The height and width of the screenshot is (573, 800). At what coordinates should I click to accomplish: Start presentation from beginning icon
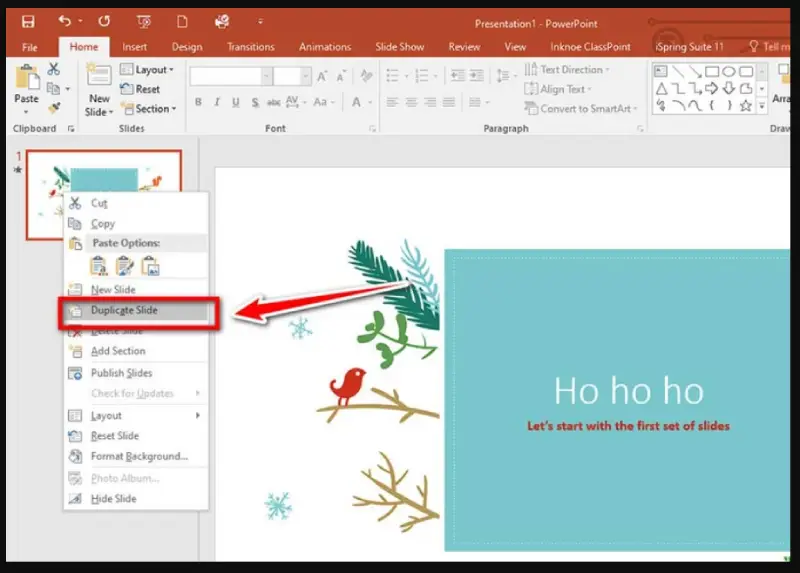pos(144,21)
